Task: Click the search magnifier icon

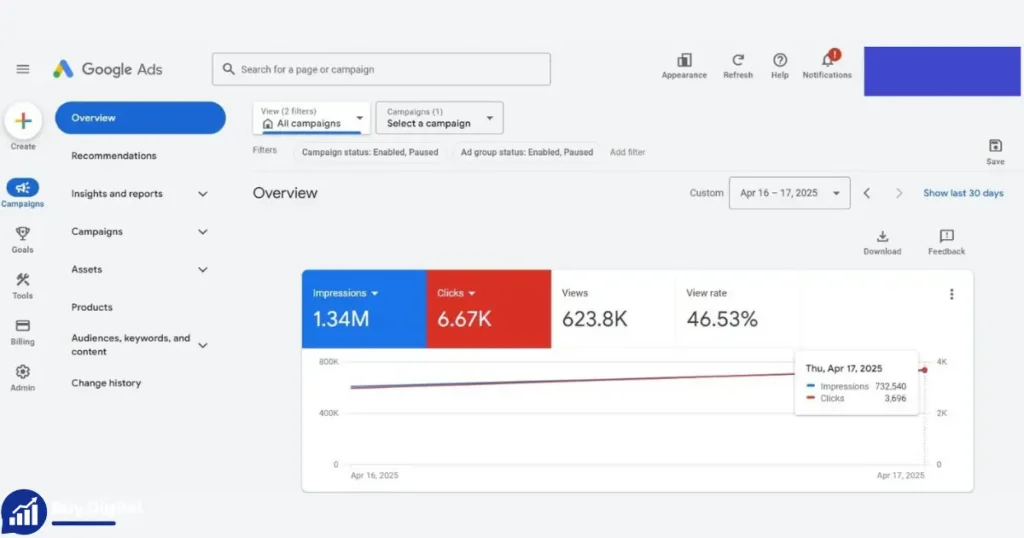Action: click(228, 69)
